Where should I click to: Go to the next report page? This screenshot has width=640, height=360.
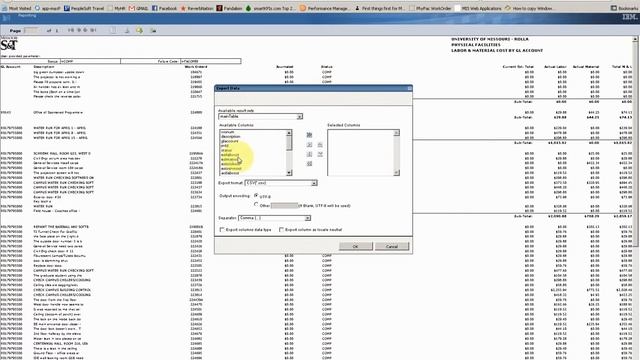85,30
